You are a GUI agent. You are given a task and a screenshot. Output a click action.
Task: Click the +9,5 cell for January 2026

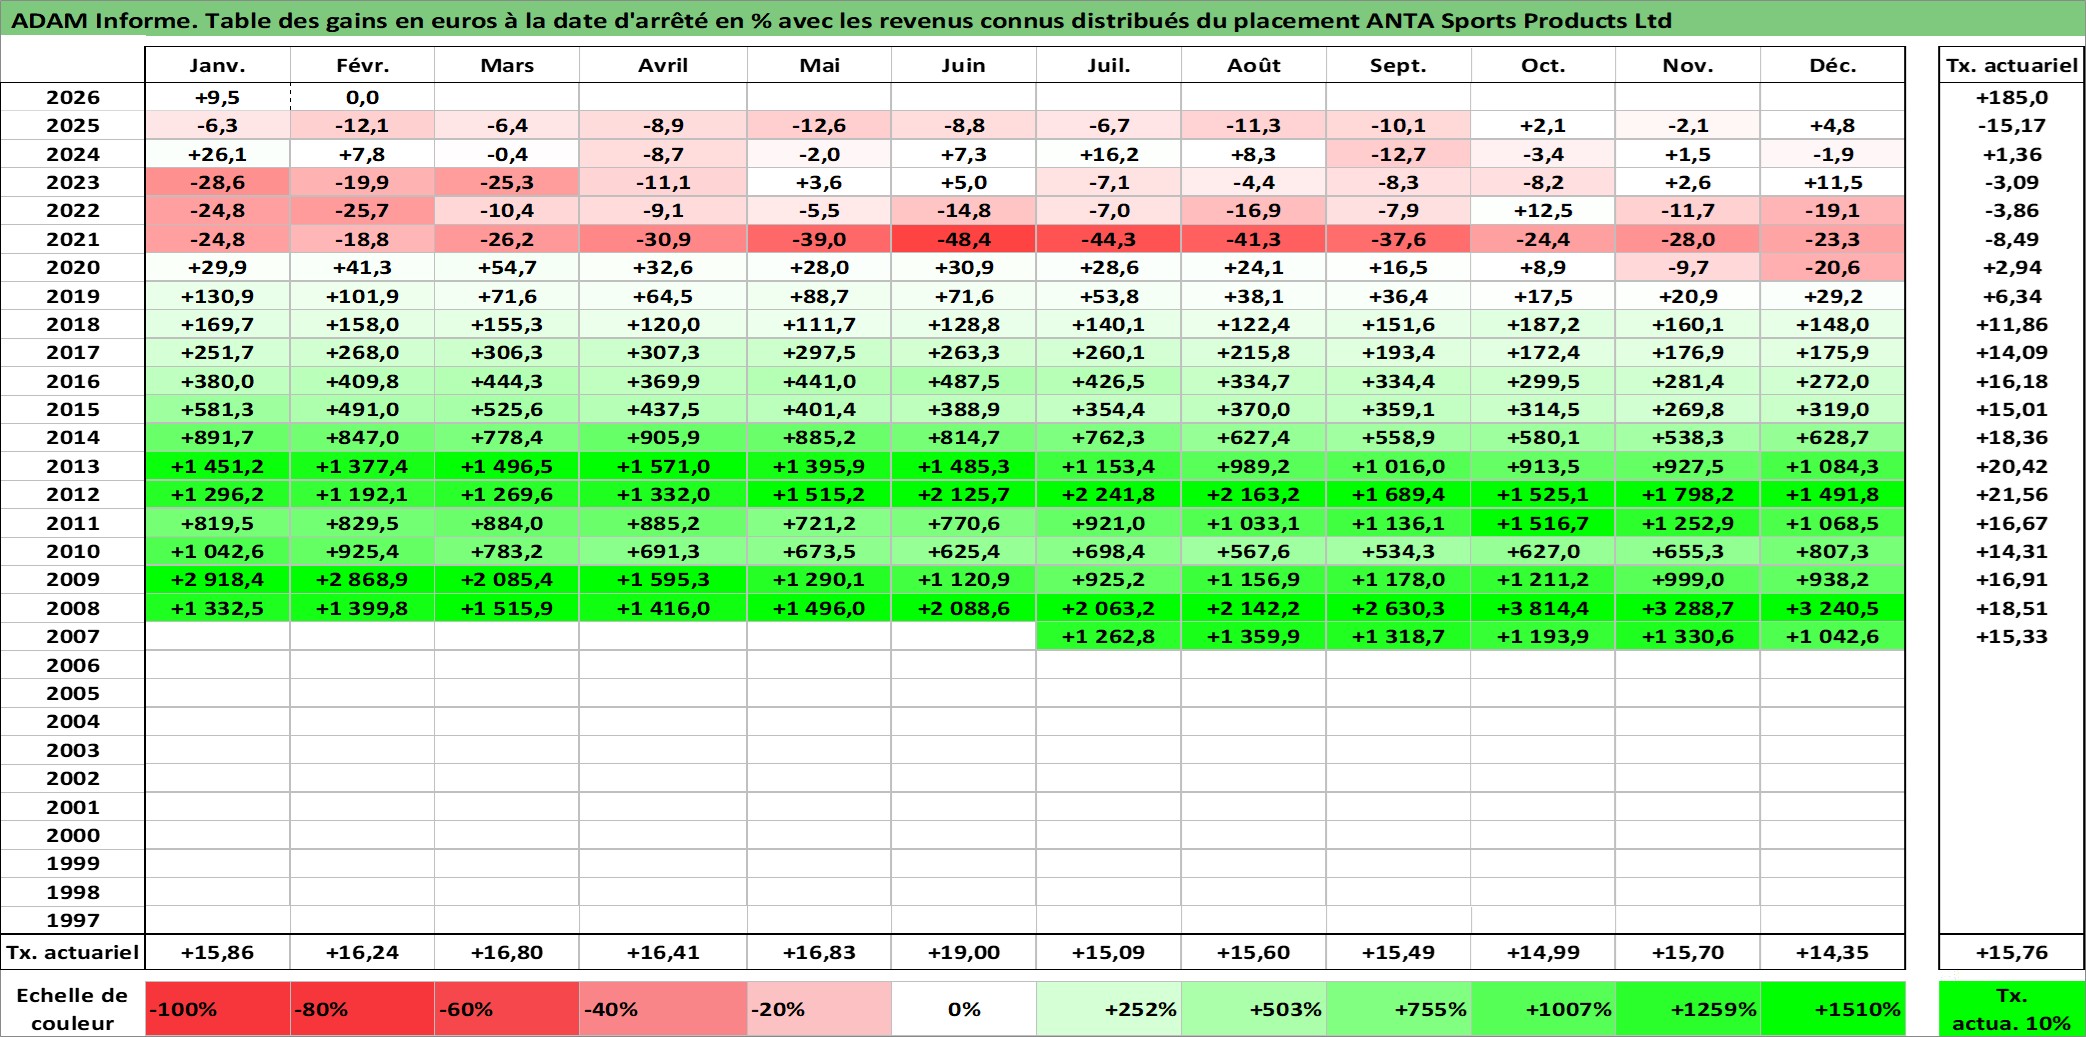(218, 97)
